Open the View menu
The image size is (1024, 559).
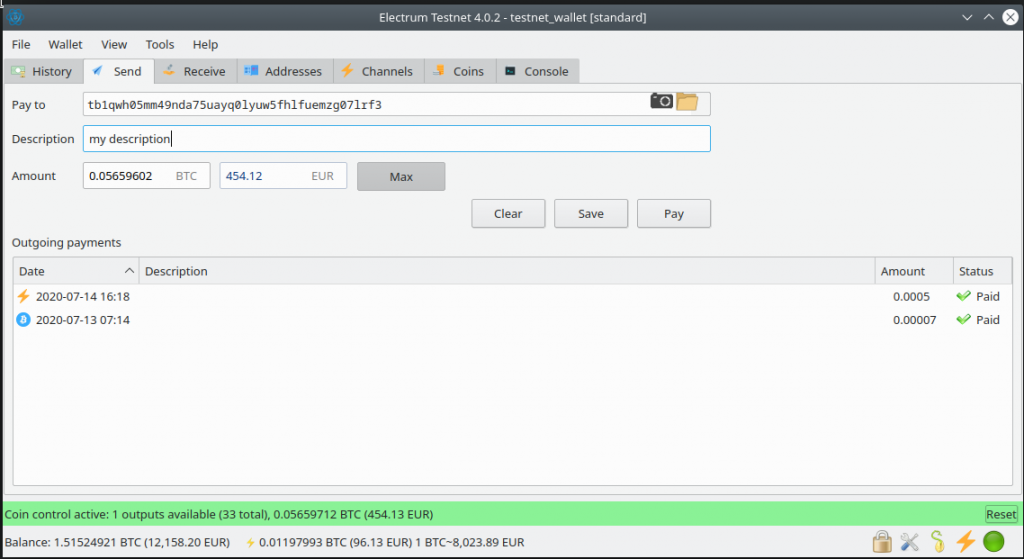(114, 44)
